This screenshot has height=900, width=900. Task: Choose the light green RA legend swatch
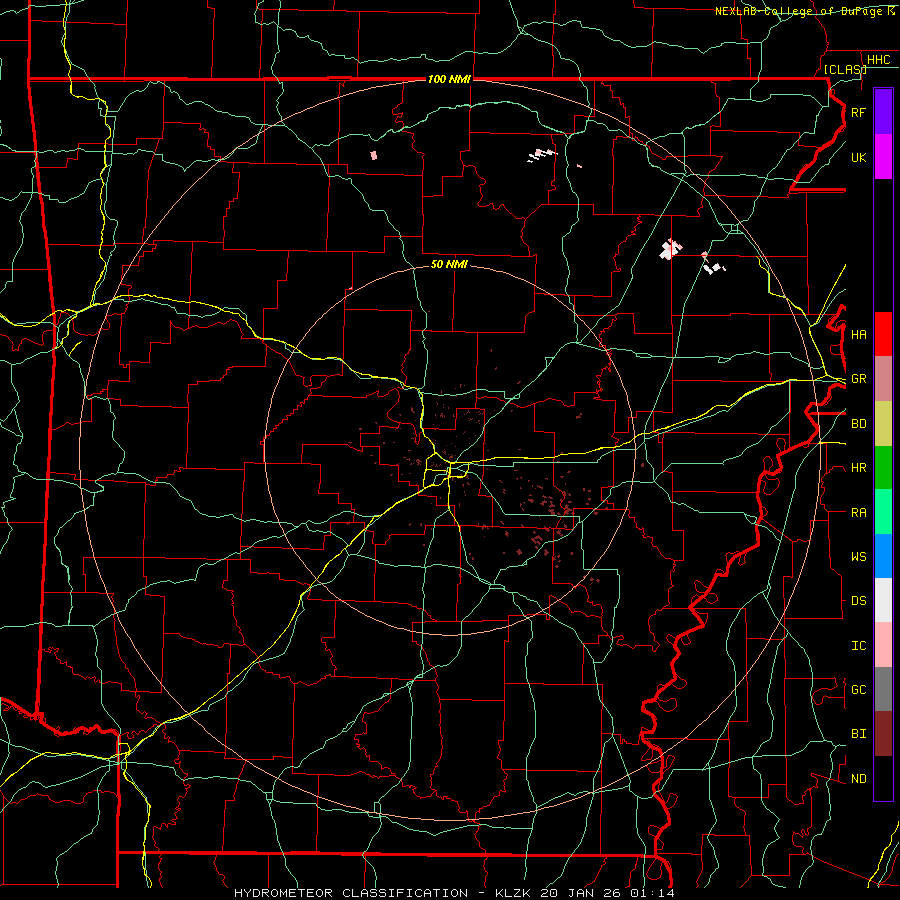883,512
